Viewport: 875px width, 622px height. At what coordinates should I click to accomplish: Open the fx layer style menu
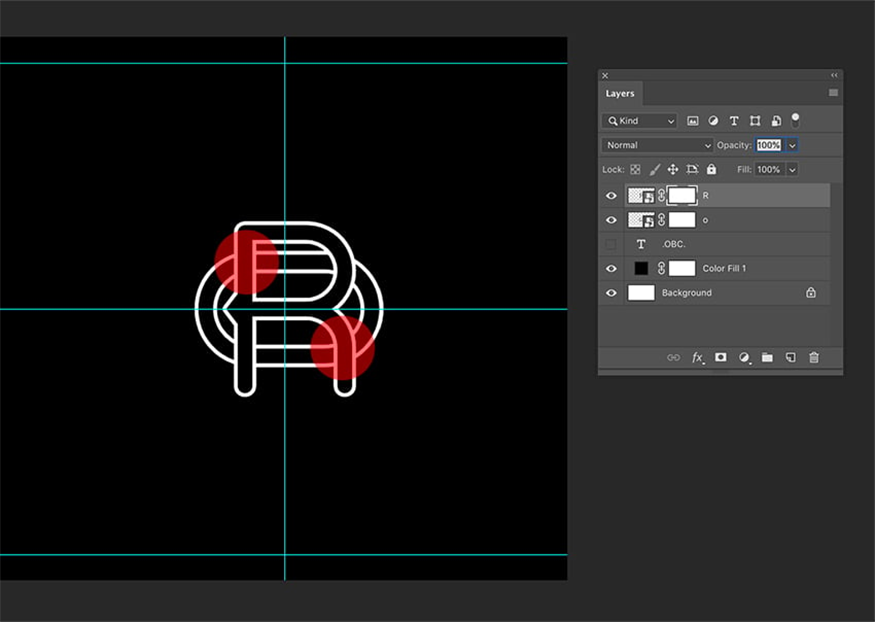[x=698, y=357]
